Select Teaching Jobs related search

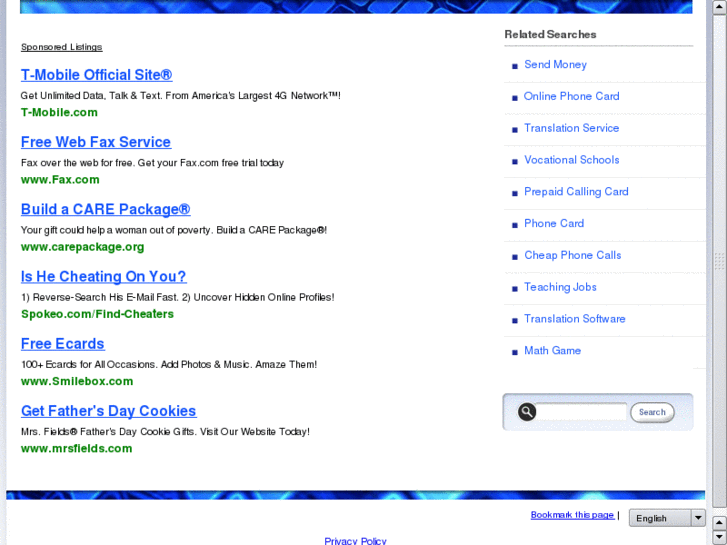click(x=560, y=287)
